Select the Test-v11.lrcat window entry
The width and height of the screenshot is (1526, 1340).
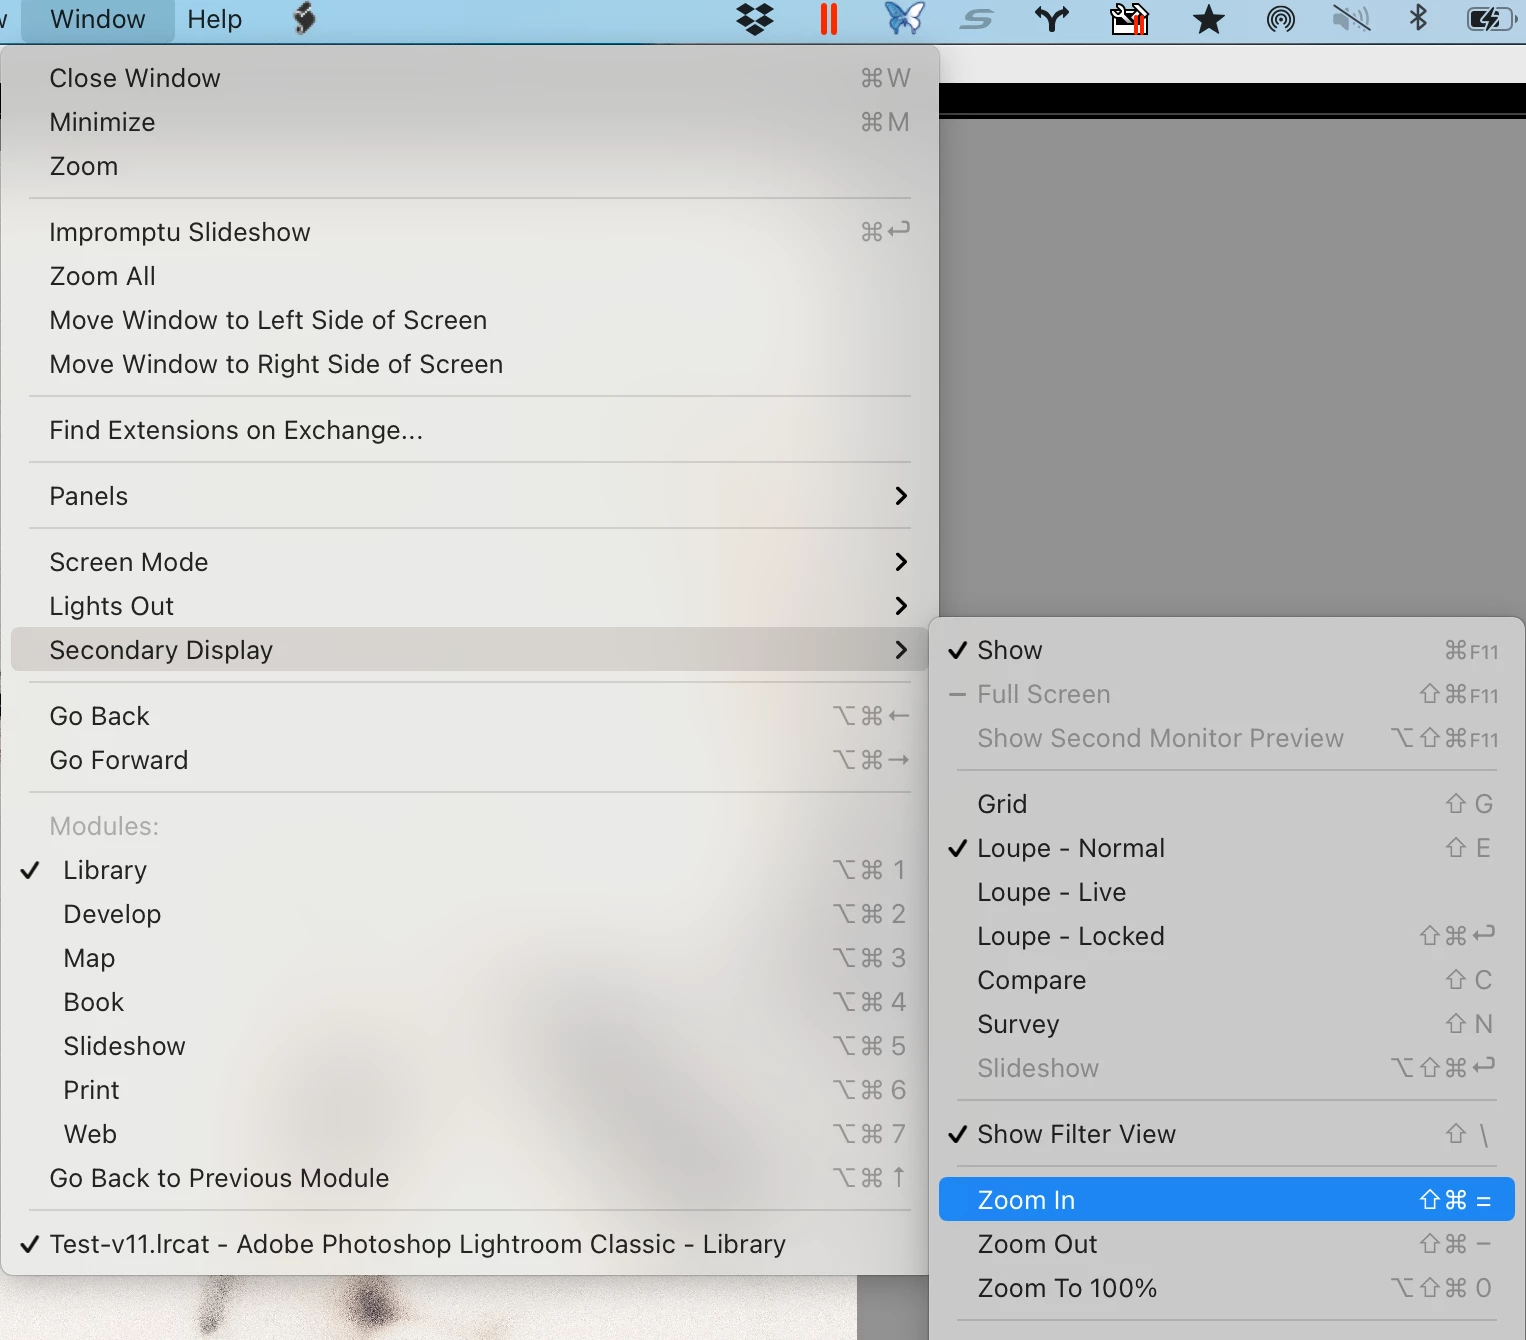click(470, 1244)
